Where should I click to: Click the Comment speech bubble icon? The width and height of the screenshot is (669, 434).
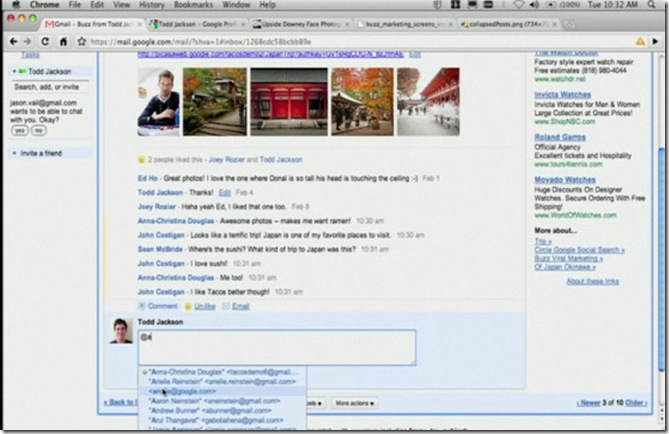coord(142,306)
